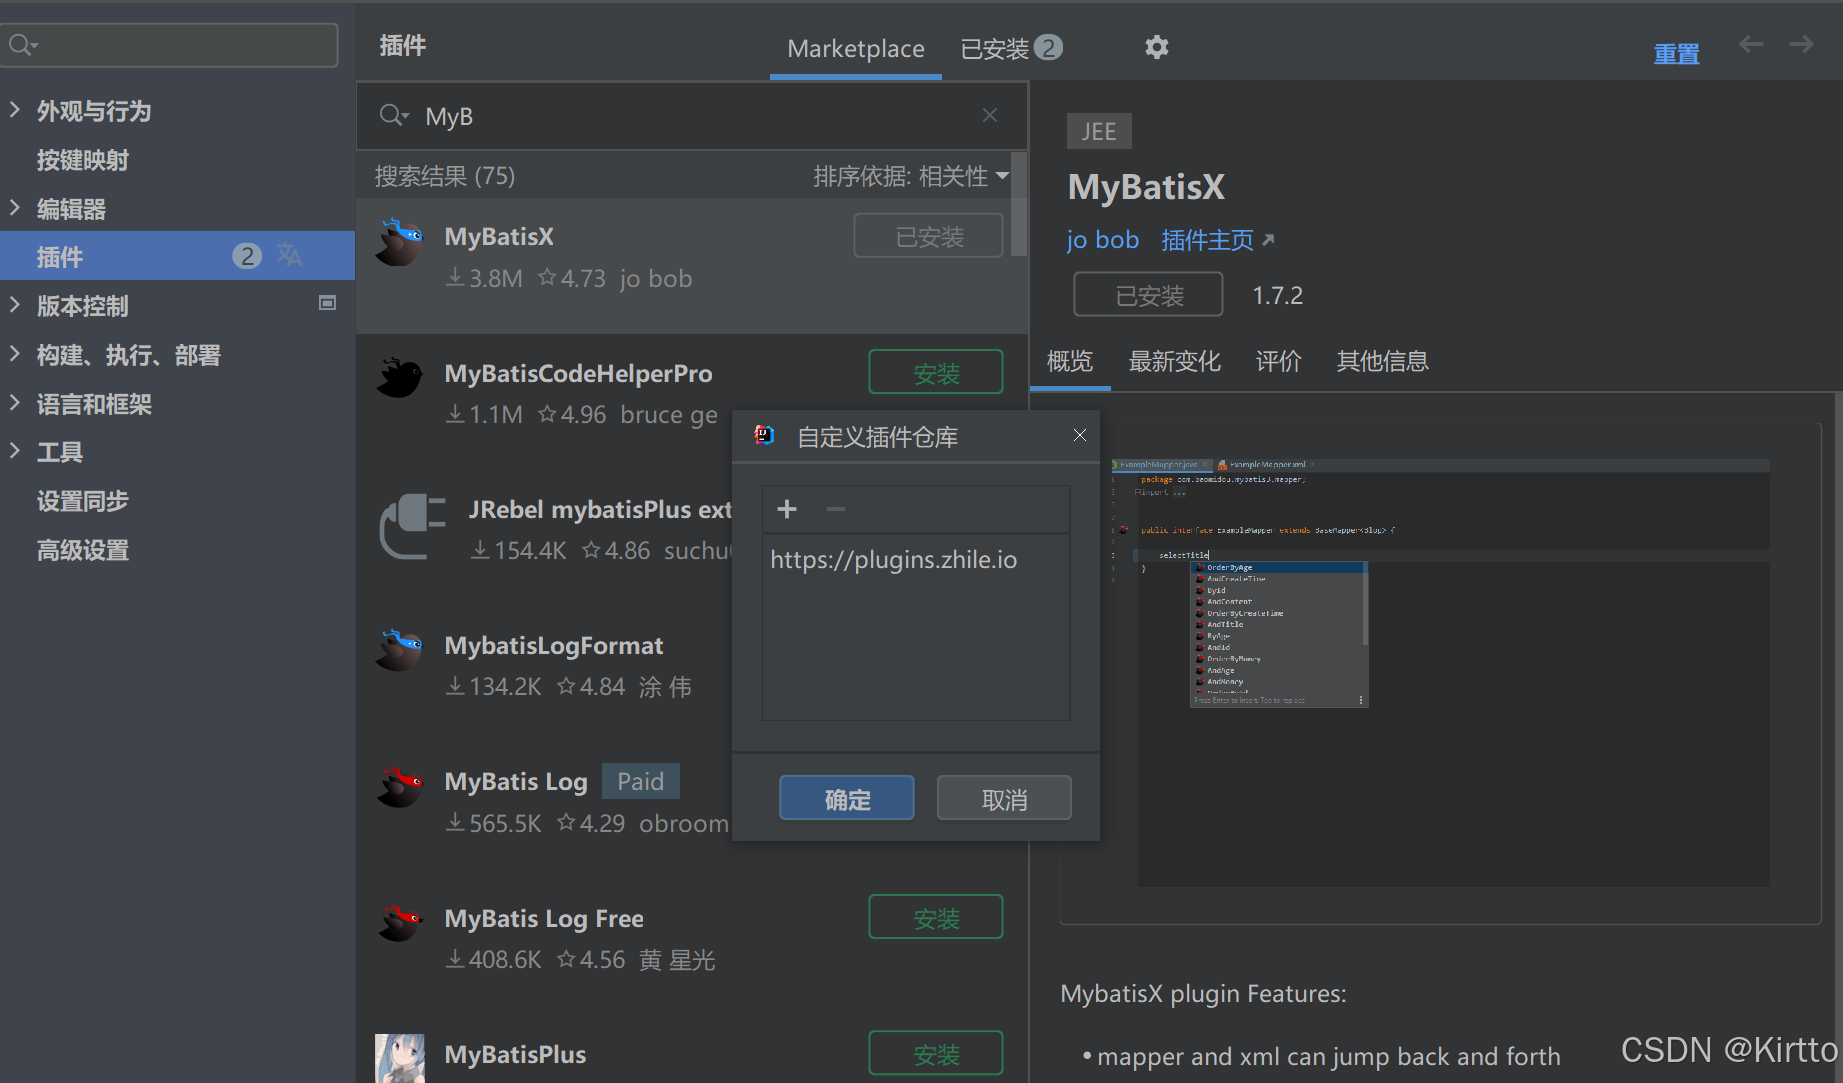Open the 概览 tab of MyBatisX

pyautogui.click(x=1070, y=361)
